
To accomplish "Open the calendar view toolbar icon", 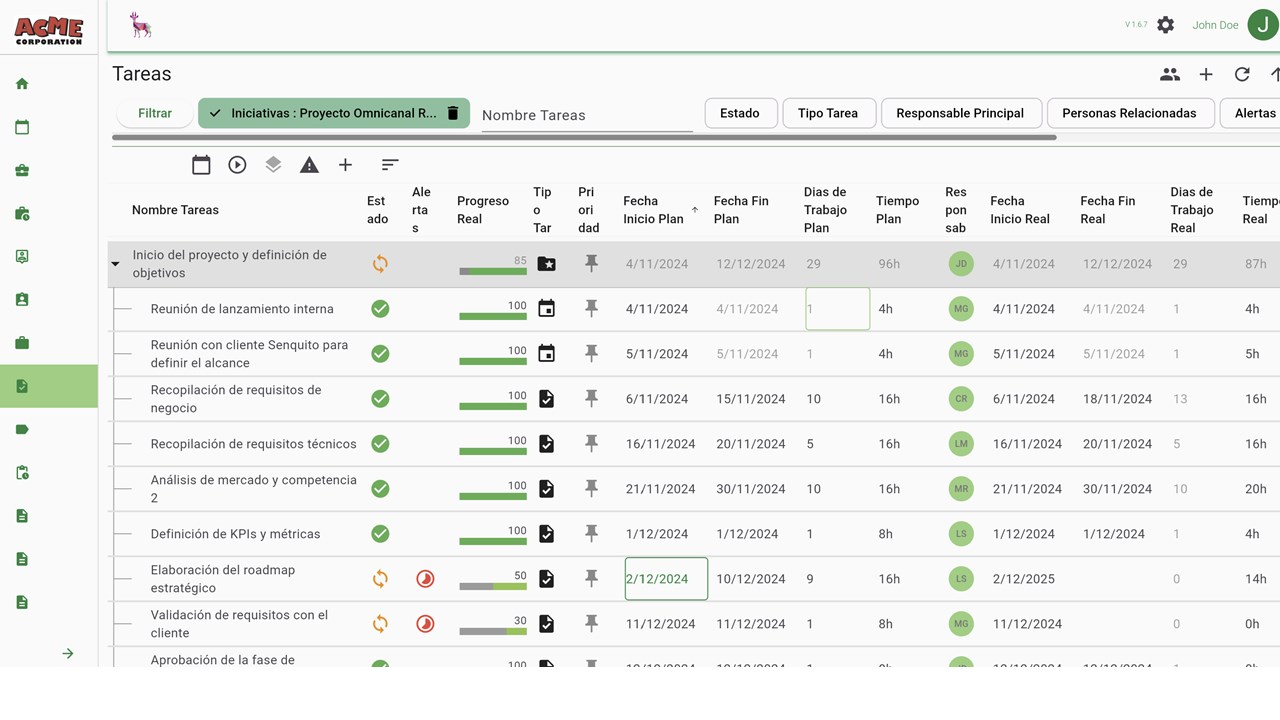I will [x=201, y=165].
